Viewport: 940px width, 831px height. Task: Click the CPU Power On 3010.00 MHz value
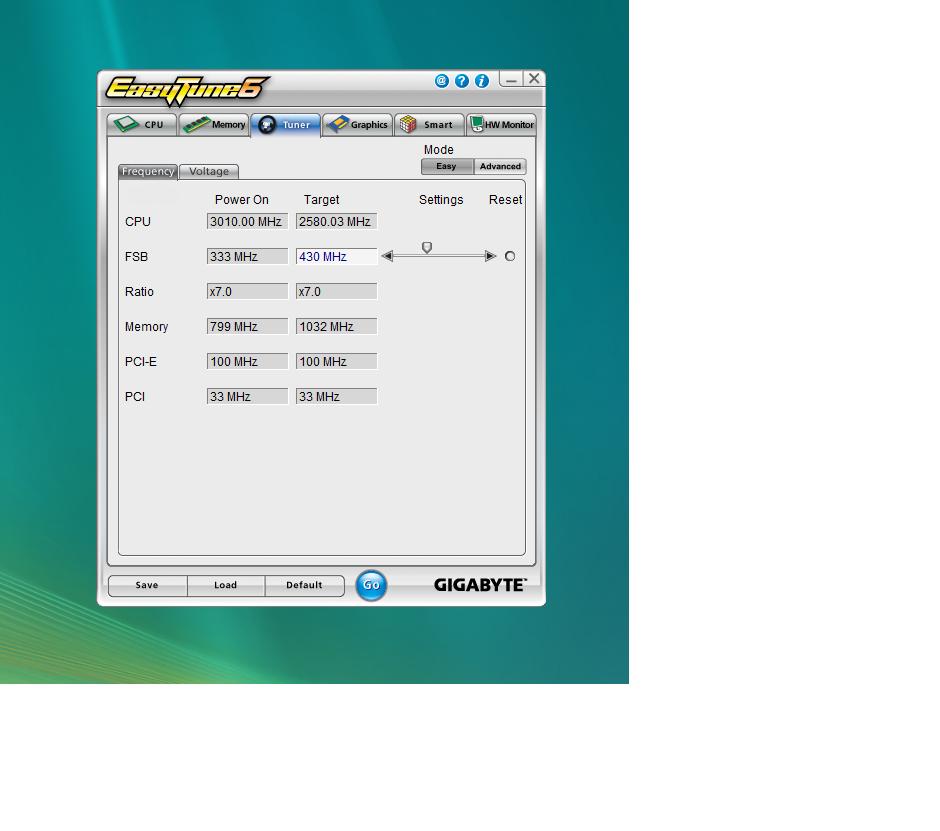tap(248, 222)
